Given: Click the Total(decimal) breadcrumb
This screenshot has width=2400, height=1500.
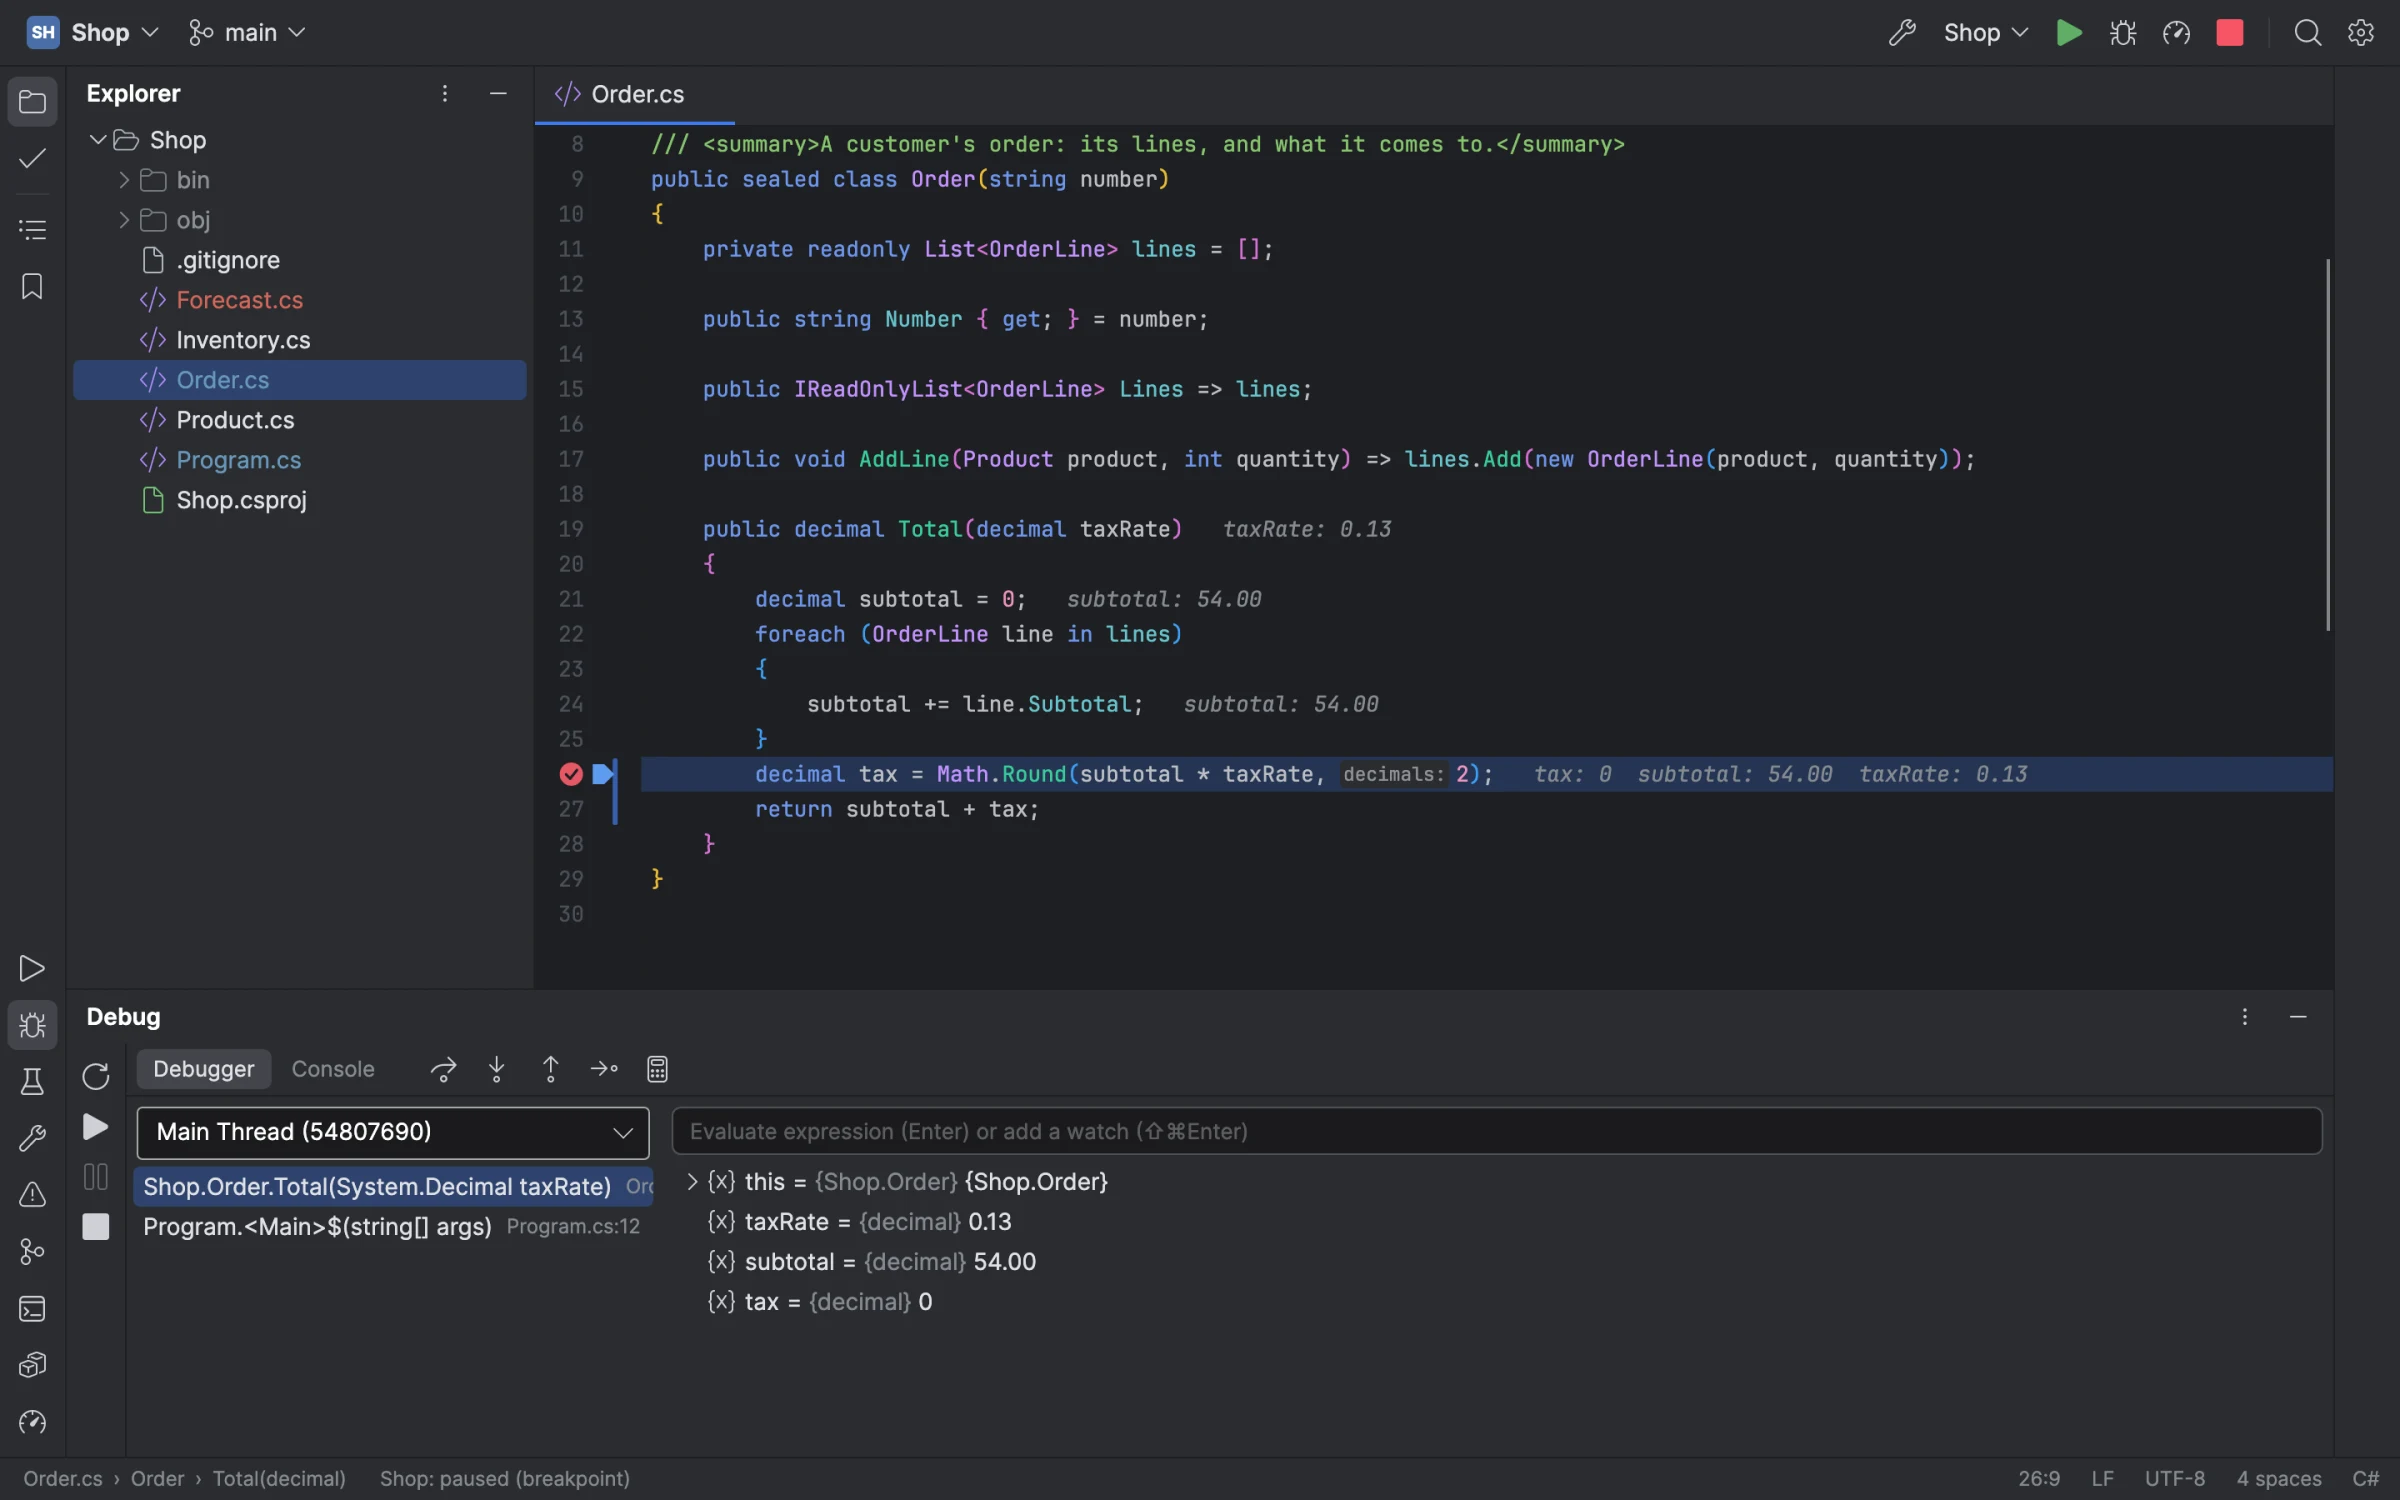Looking at the screenshot, I should (279, 1479).
